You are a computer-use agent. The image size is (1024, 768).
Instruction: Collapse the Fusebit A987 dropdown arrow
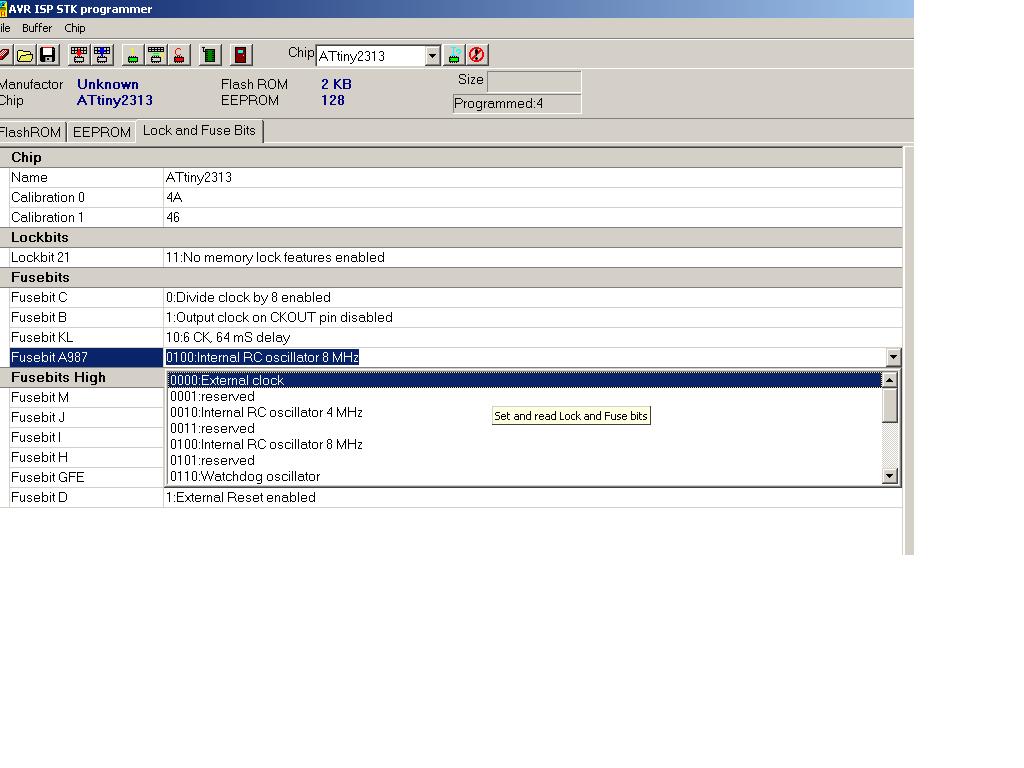[x=892, y=357]
